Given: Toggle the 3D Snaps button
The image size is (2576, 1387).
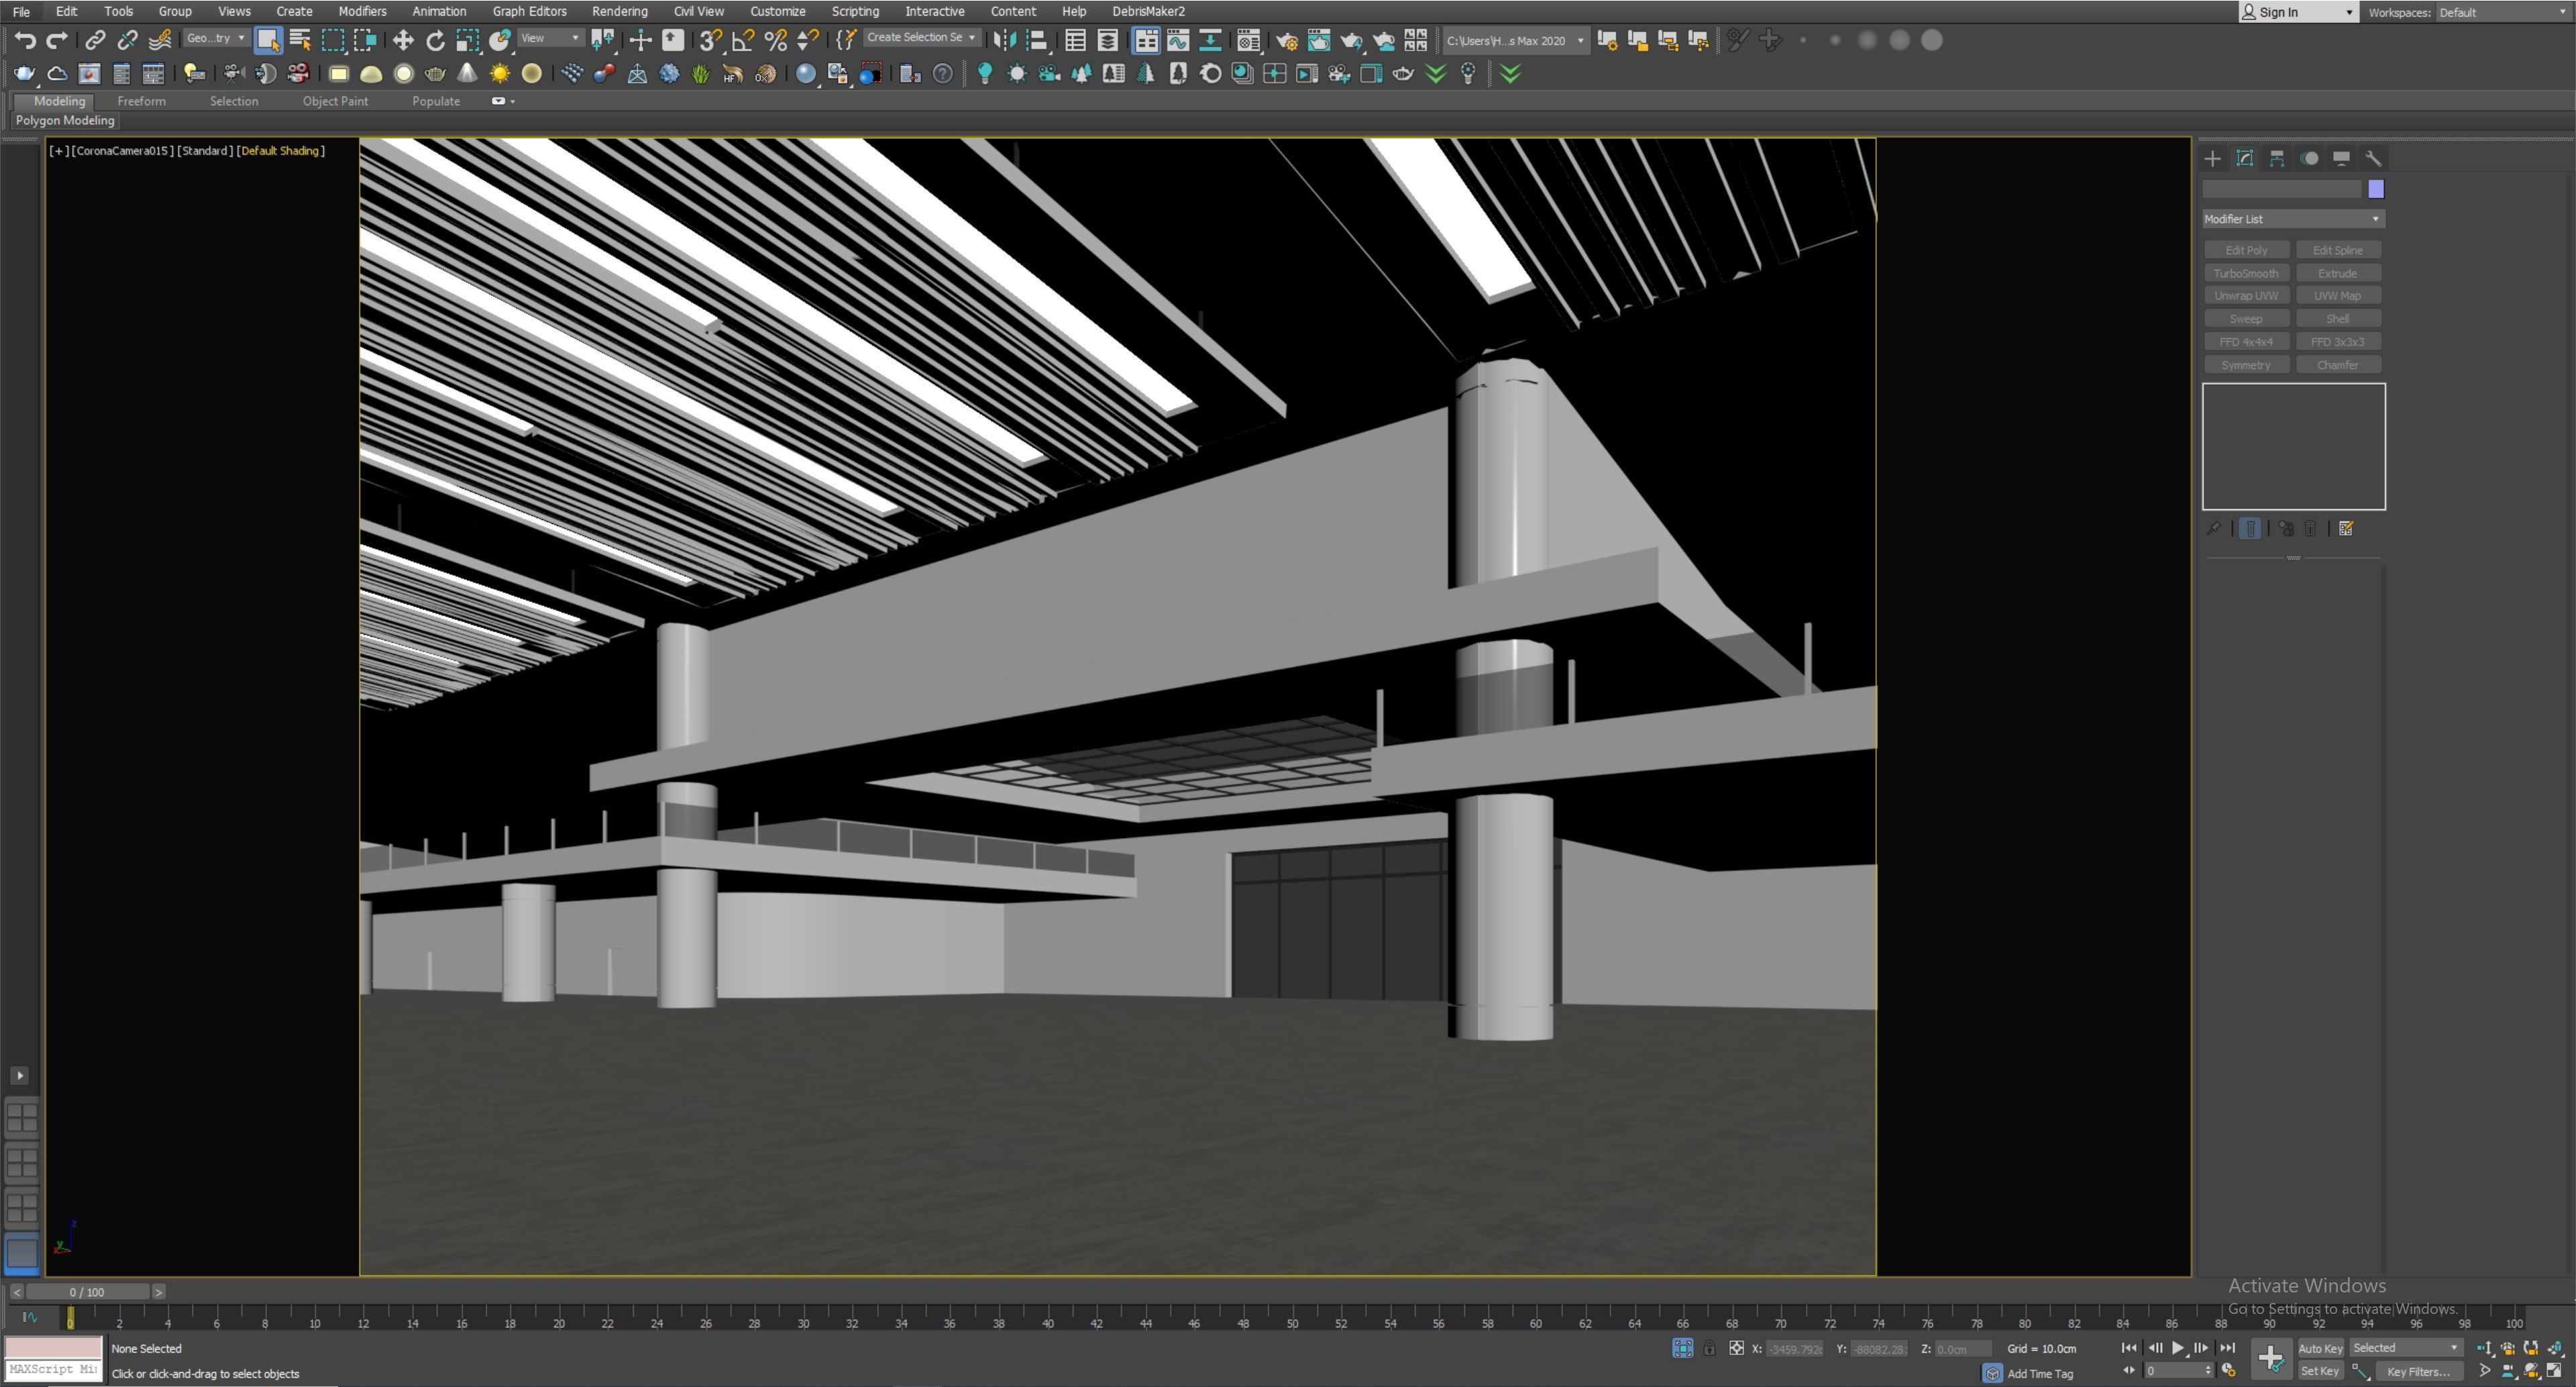Looking at the screenshot, I should [x=710, y=40].
